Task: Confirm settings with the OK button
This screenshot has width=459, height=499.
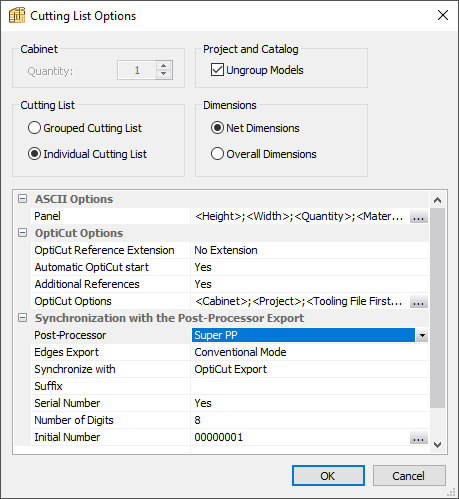Action: coord(328,476)
